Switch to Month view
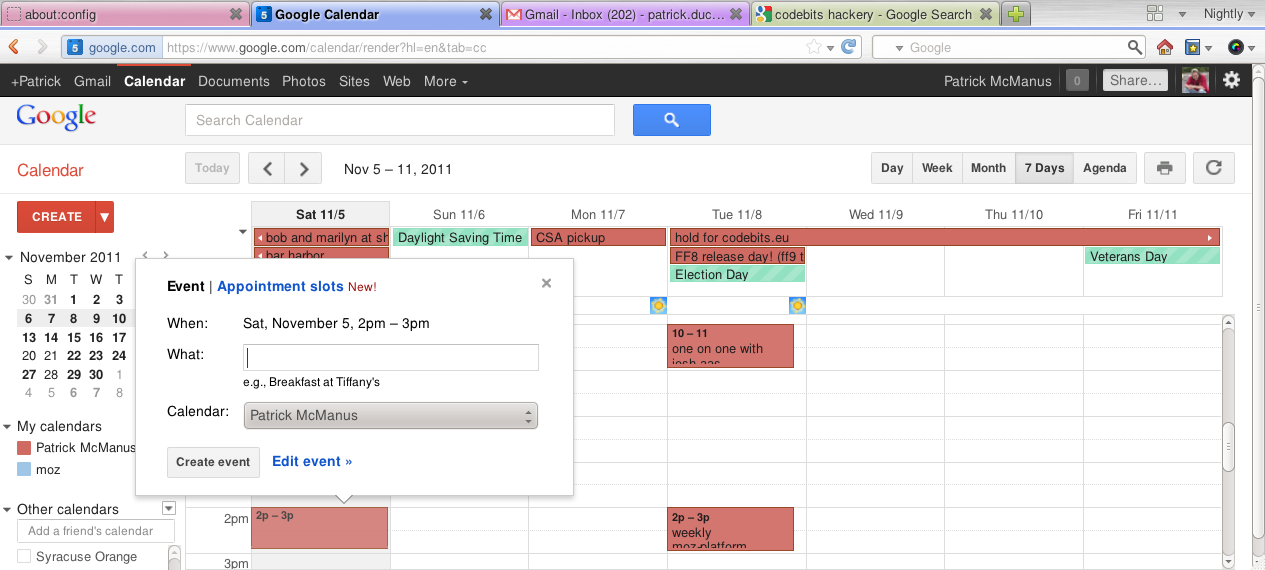 pos(988,168)
